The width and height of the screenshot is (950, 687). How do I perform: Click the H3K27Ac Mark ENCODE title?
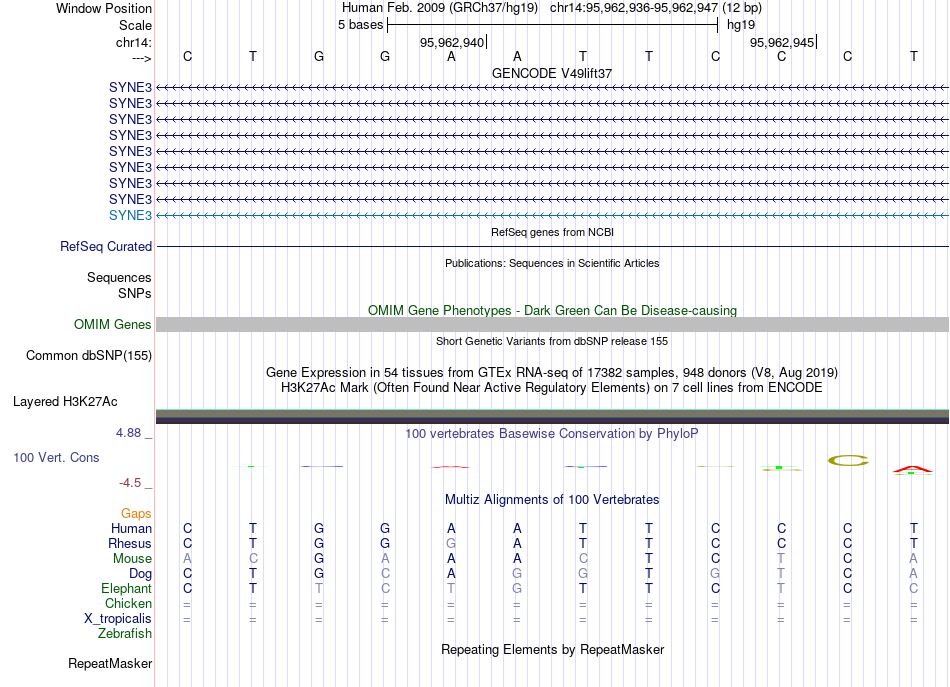[552, 388]
